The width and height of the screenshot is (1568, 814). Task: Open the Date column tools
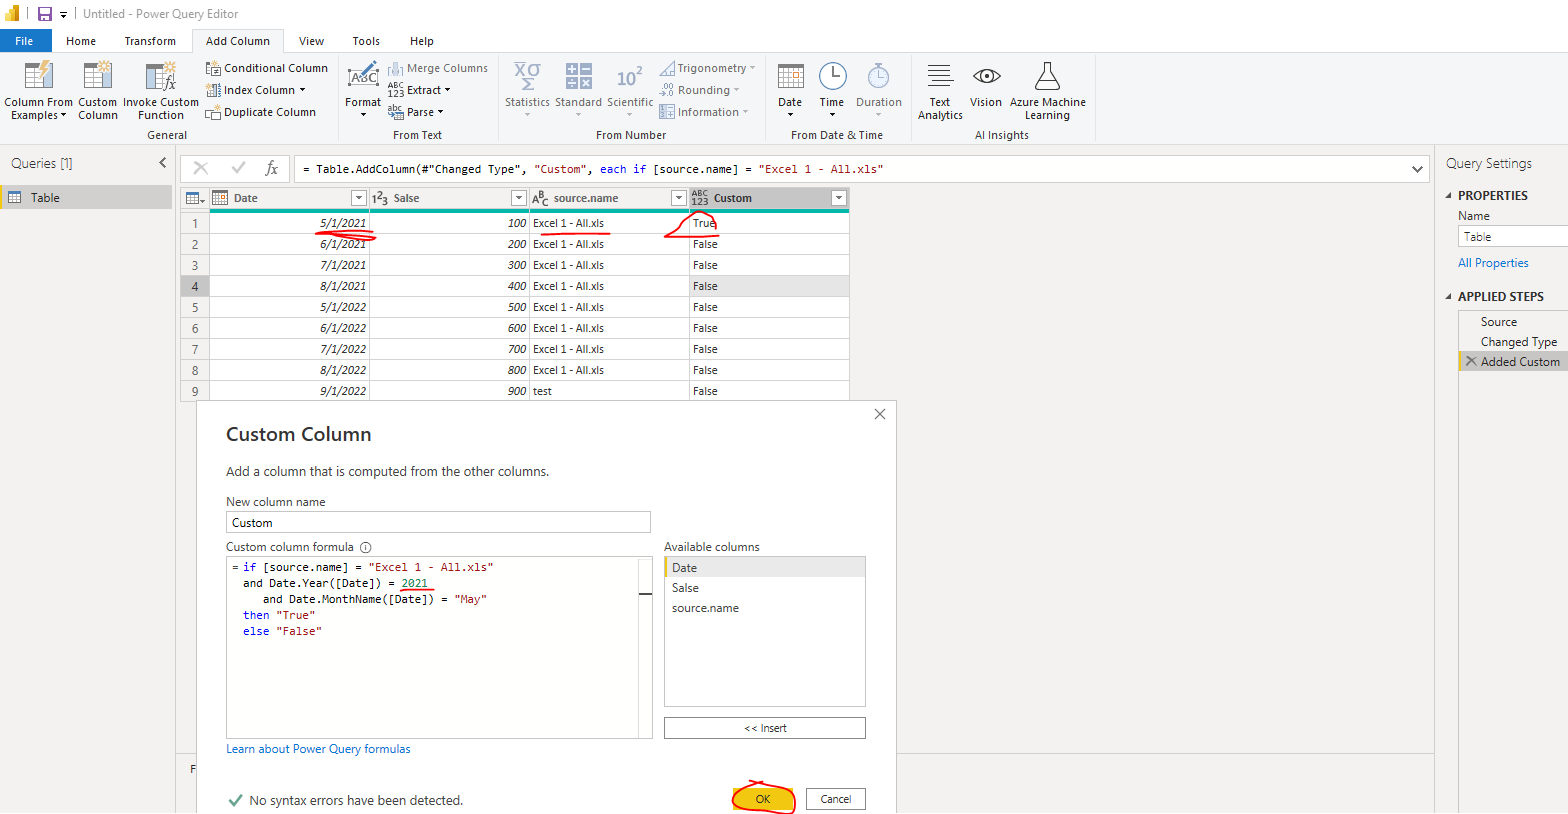click(790, 90)
